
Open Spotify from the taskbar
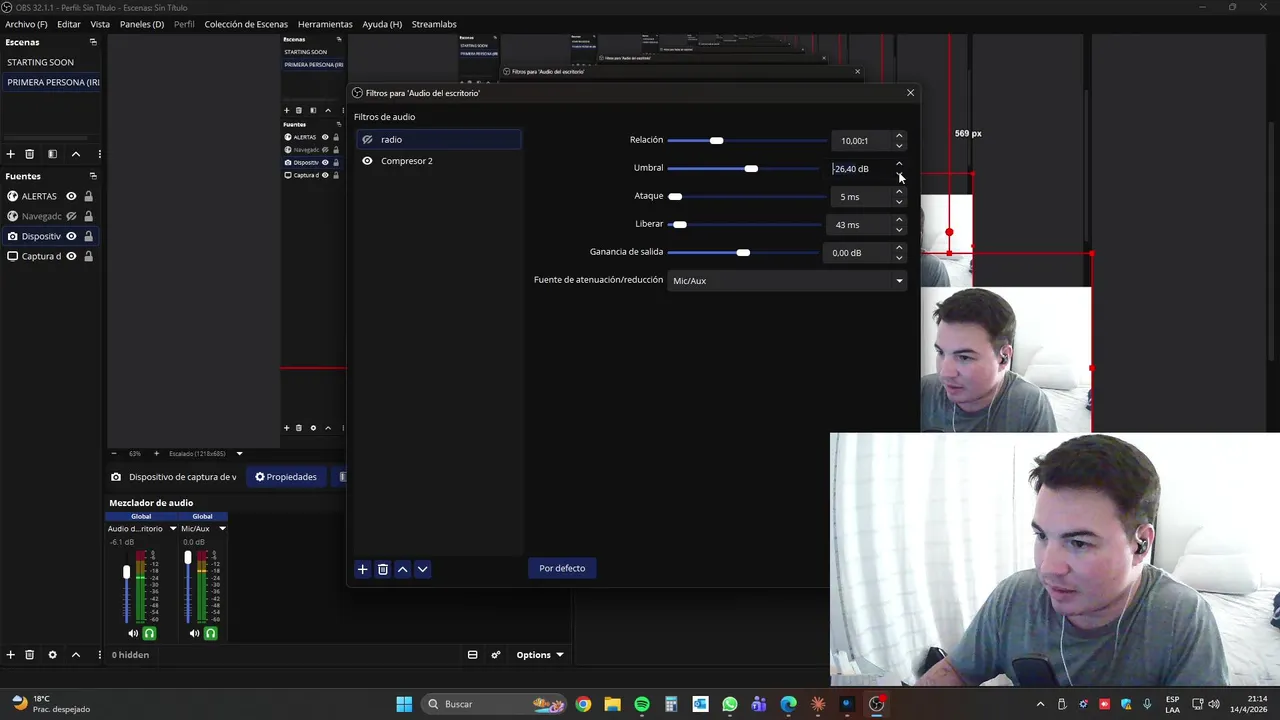pos(642,704)
